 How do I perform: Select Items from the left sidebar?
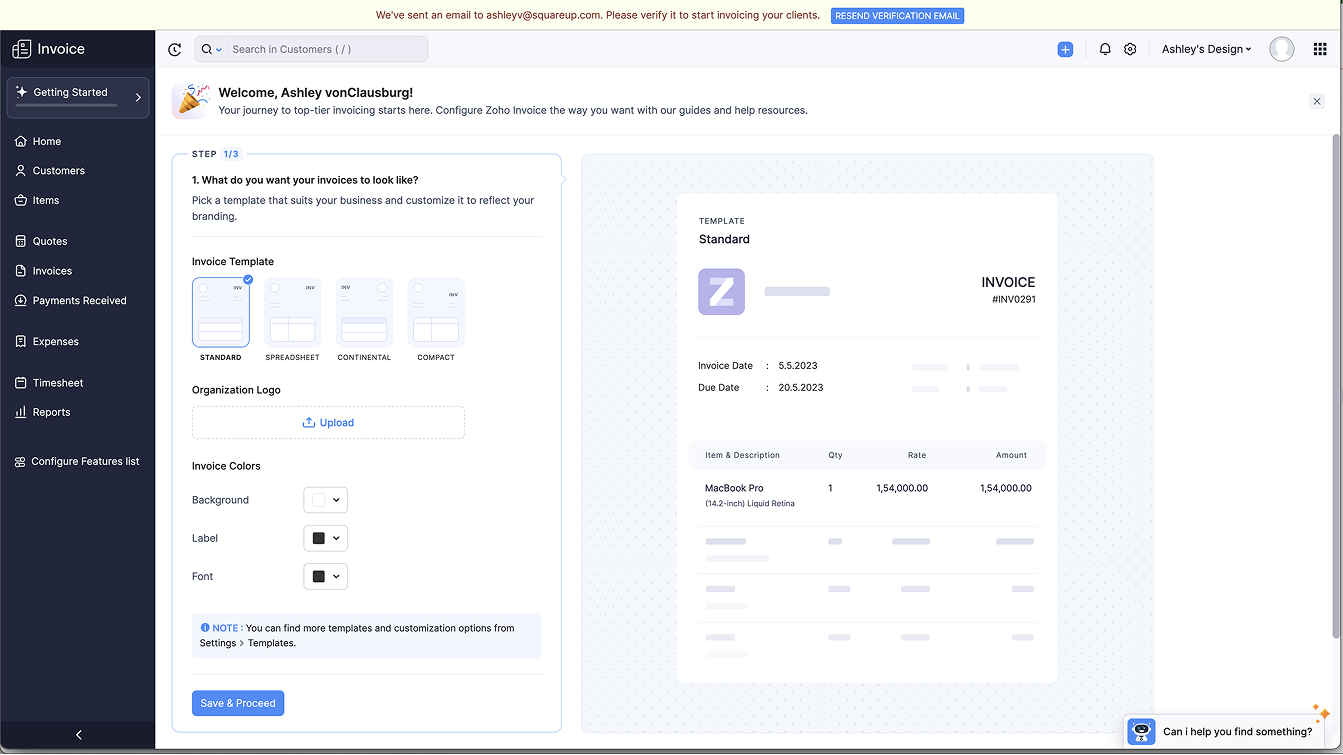(x=44, y=200)
